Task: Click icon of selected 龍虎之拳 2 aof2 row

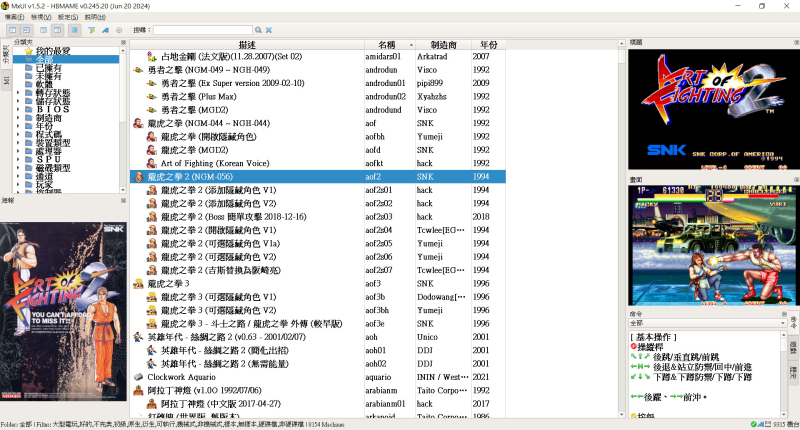Action: point(138,177)
